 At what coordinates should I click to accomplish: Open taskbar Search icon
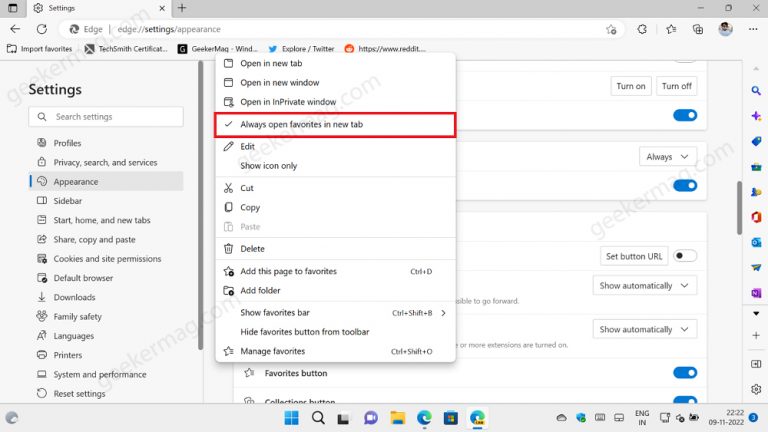click(x=318, y=418)
